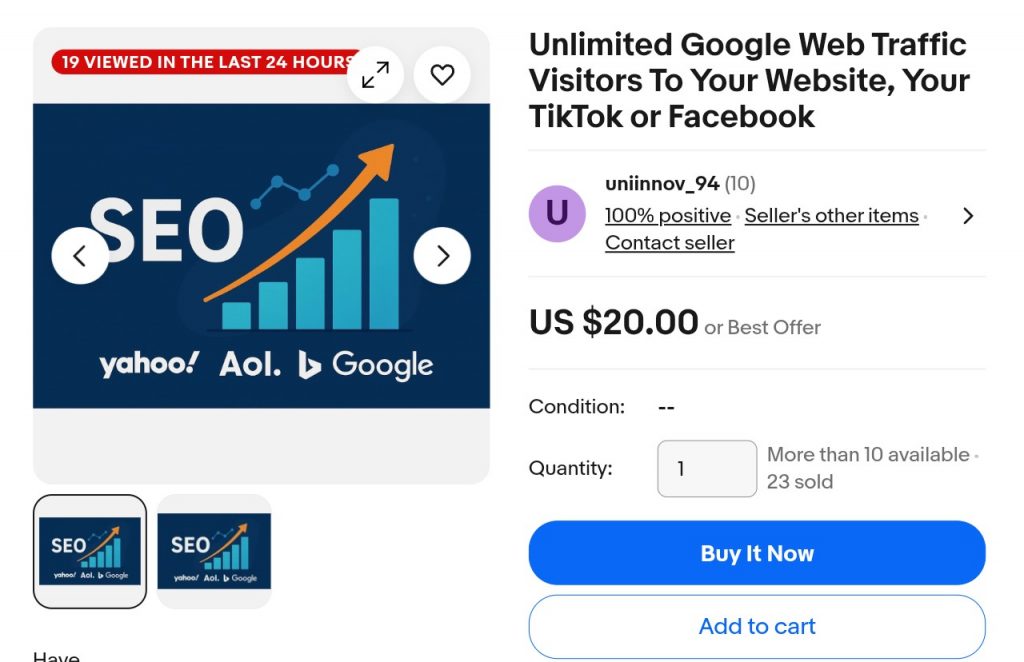Click the listing title text
This screenshot has width=1024, height=662.
pyautogui.click(x=748, y=80)
